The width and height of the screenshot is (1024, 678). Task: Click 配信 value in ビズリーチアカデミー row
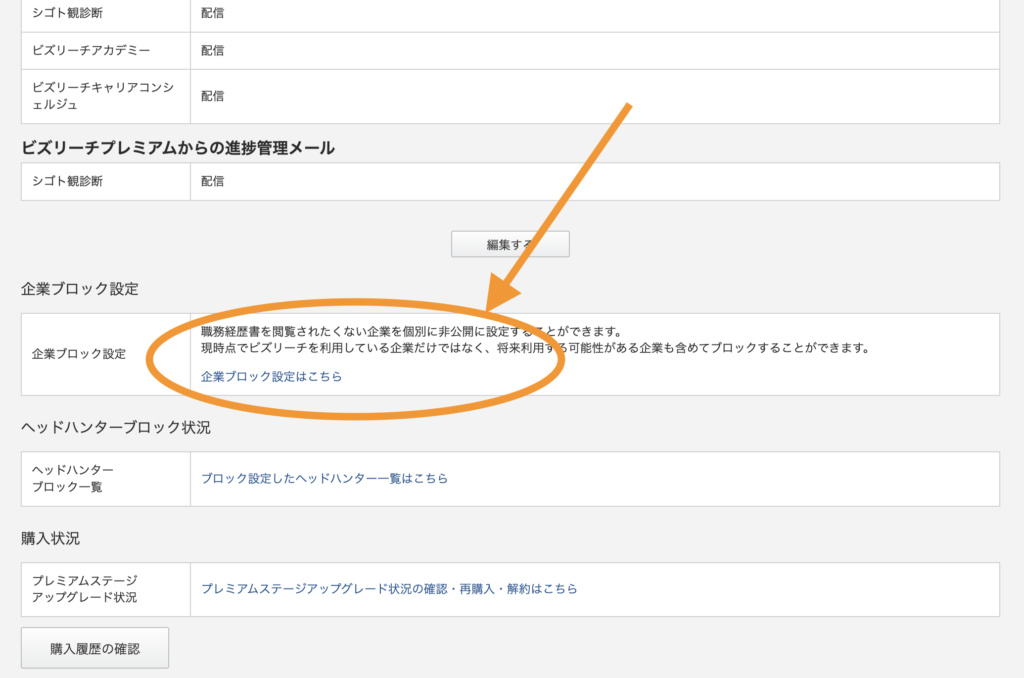(212, 50)
